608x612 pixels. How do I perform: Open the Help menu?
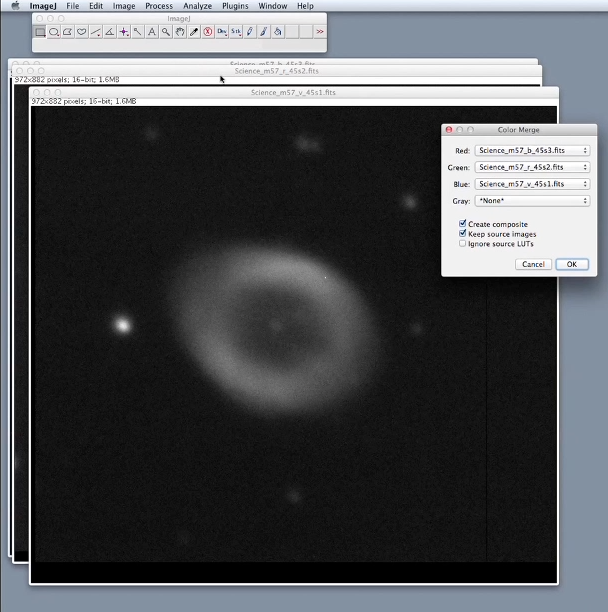point(305,6)
